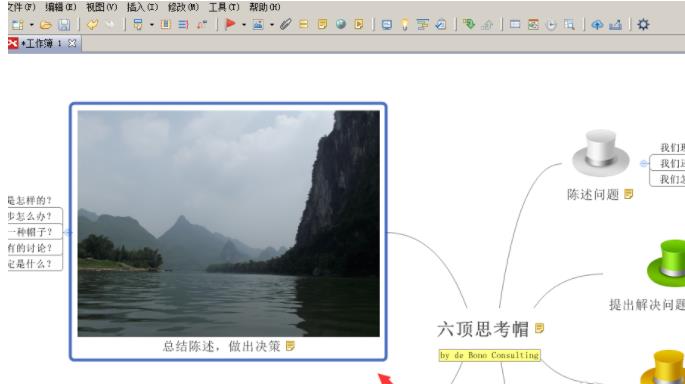685x384 pixels.
Task: Open the Gantt chart view icon
Action: click(x=422, y=24)
